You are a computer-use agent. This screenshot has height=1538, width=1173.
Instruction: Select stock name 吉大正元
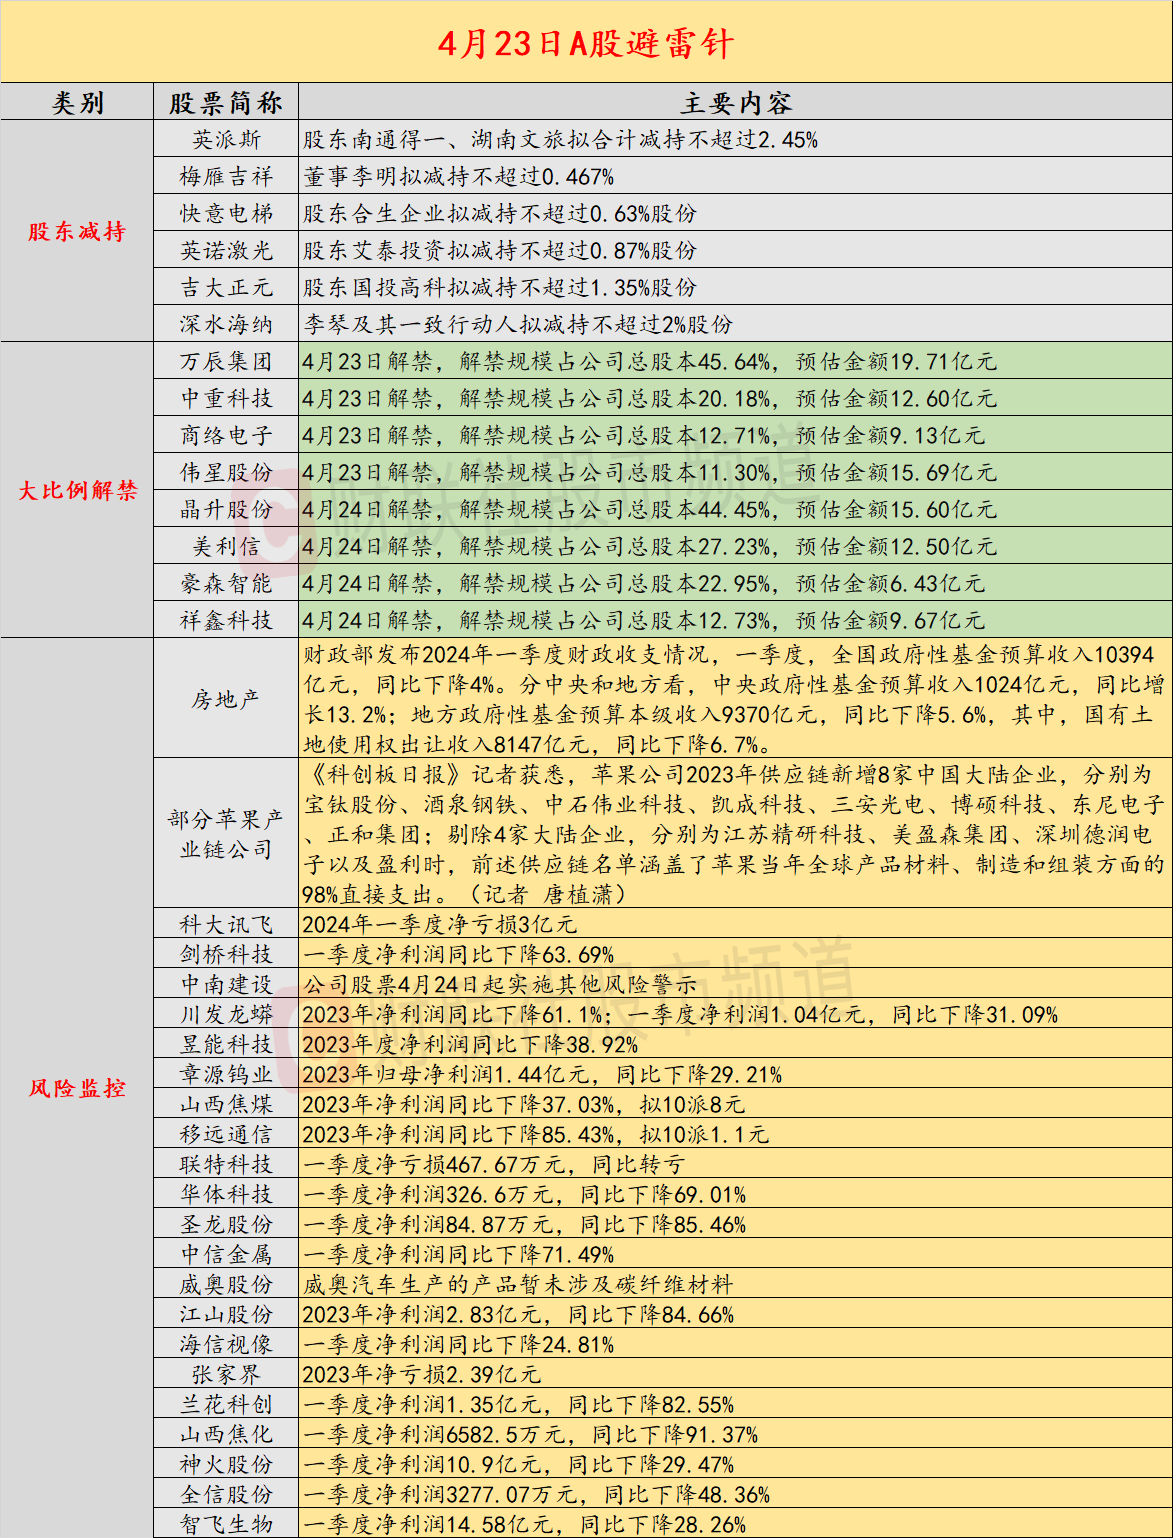[x=226, y=287]
